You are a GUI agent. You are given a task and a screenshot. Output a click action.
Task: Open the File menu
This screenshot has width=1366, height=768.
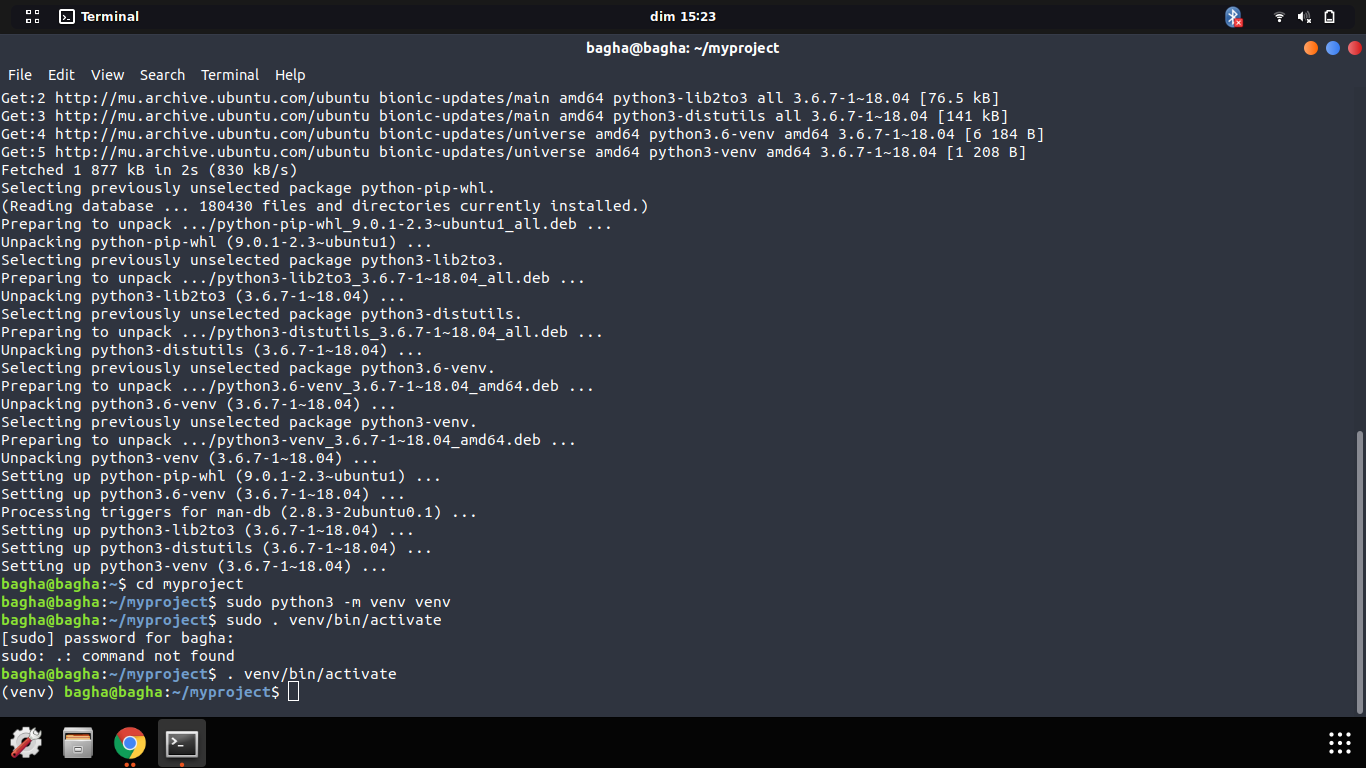pyautogui.click(x=19, y=75)
